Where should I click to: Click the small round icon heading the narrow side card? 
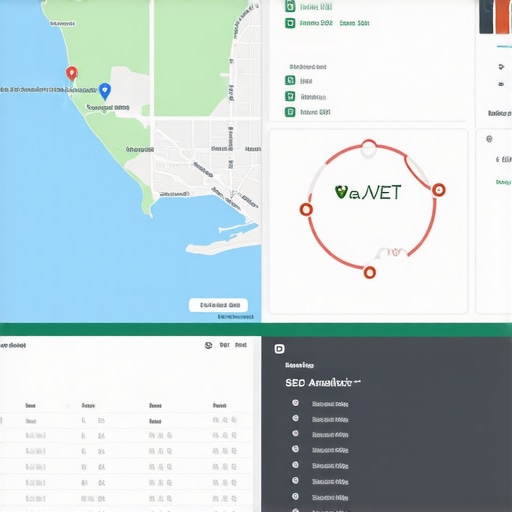pyautogui.click(x=489, y=139)
